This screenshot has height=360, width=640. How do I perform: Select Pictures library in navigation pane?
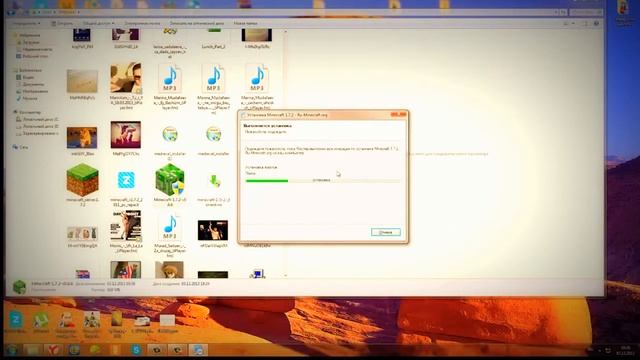tap(33, 91)
